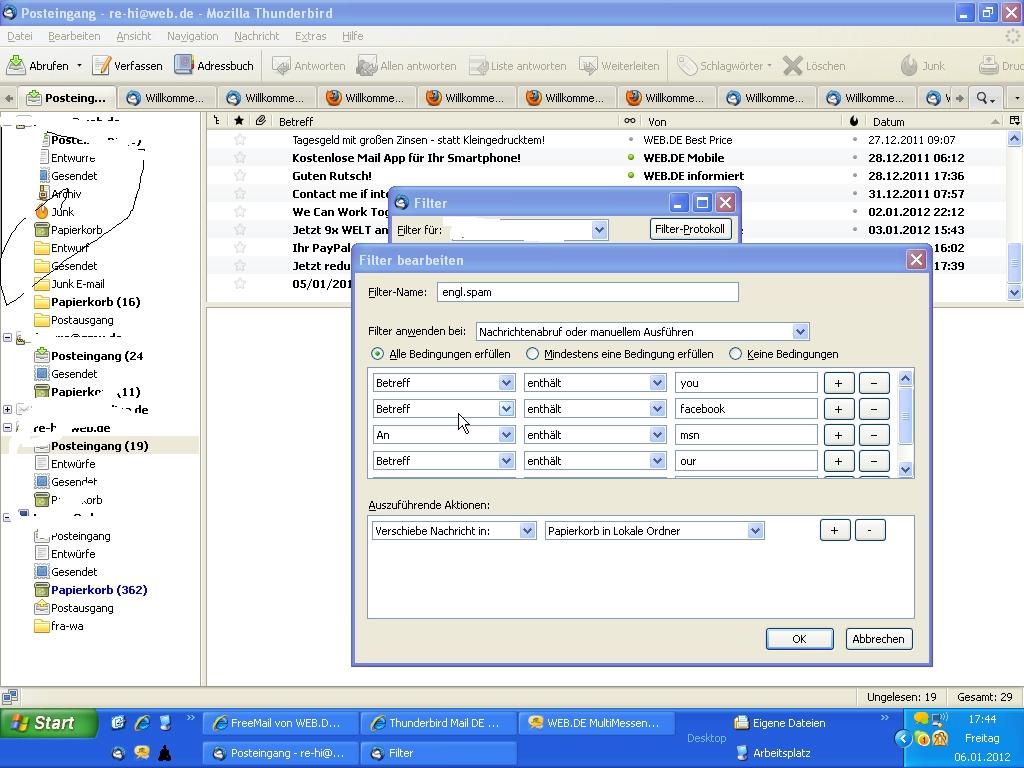Image resolution: width=1024 pixels, height=768 pixels.
Task: Open Papierkorb (362) trash folder
Action: (x=98, y=590)
